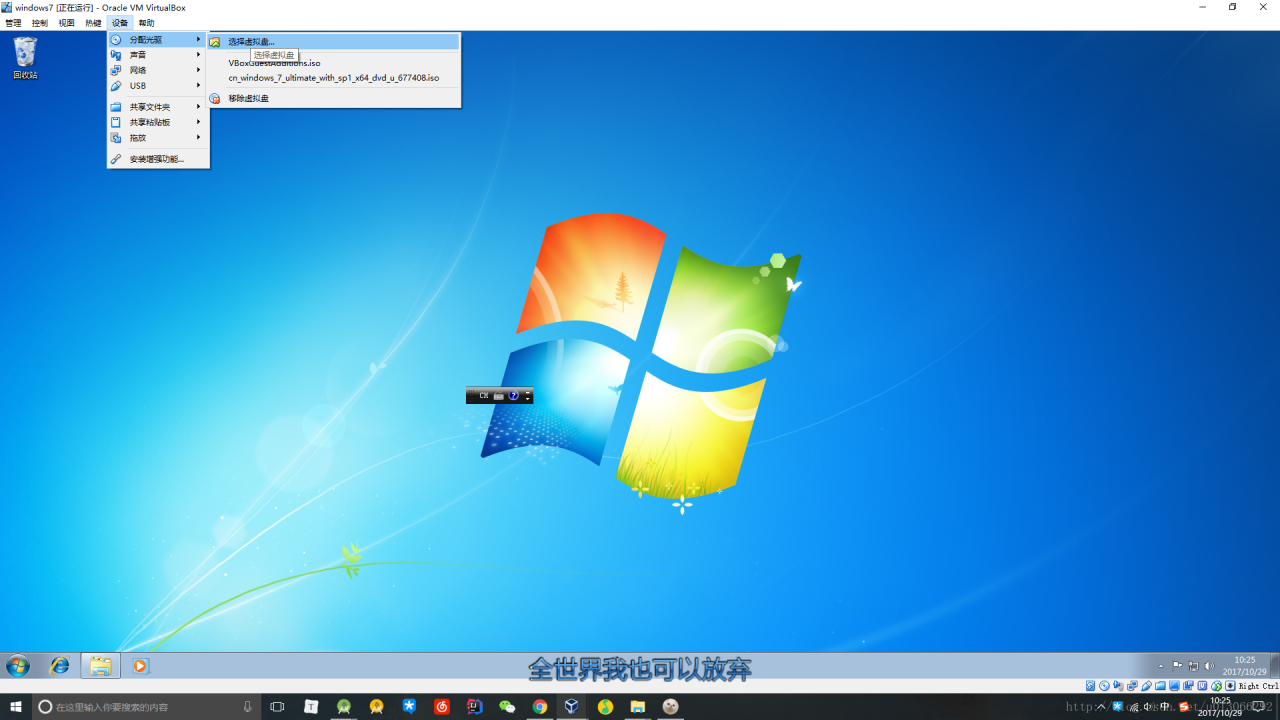Open the Windows 7 volume tray icon
The width and height of the screenshot is (1280, 720).
1209,666
